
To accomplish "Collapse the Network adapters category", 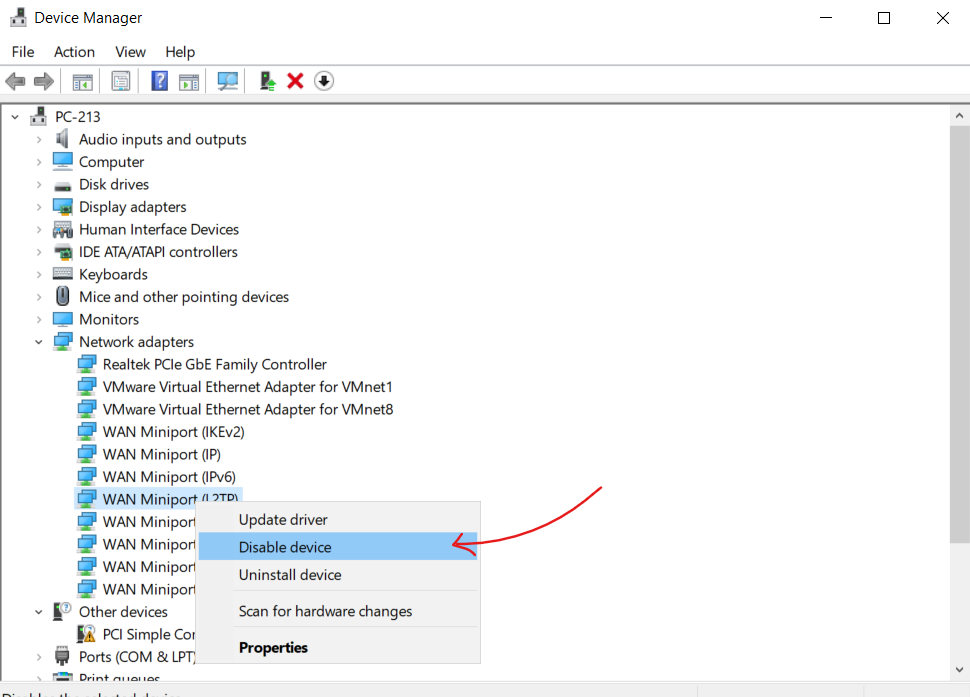I will click(x=40, y=342).
